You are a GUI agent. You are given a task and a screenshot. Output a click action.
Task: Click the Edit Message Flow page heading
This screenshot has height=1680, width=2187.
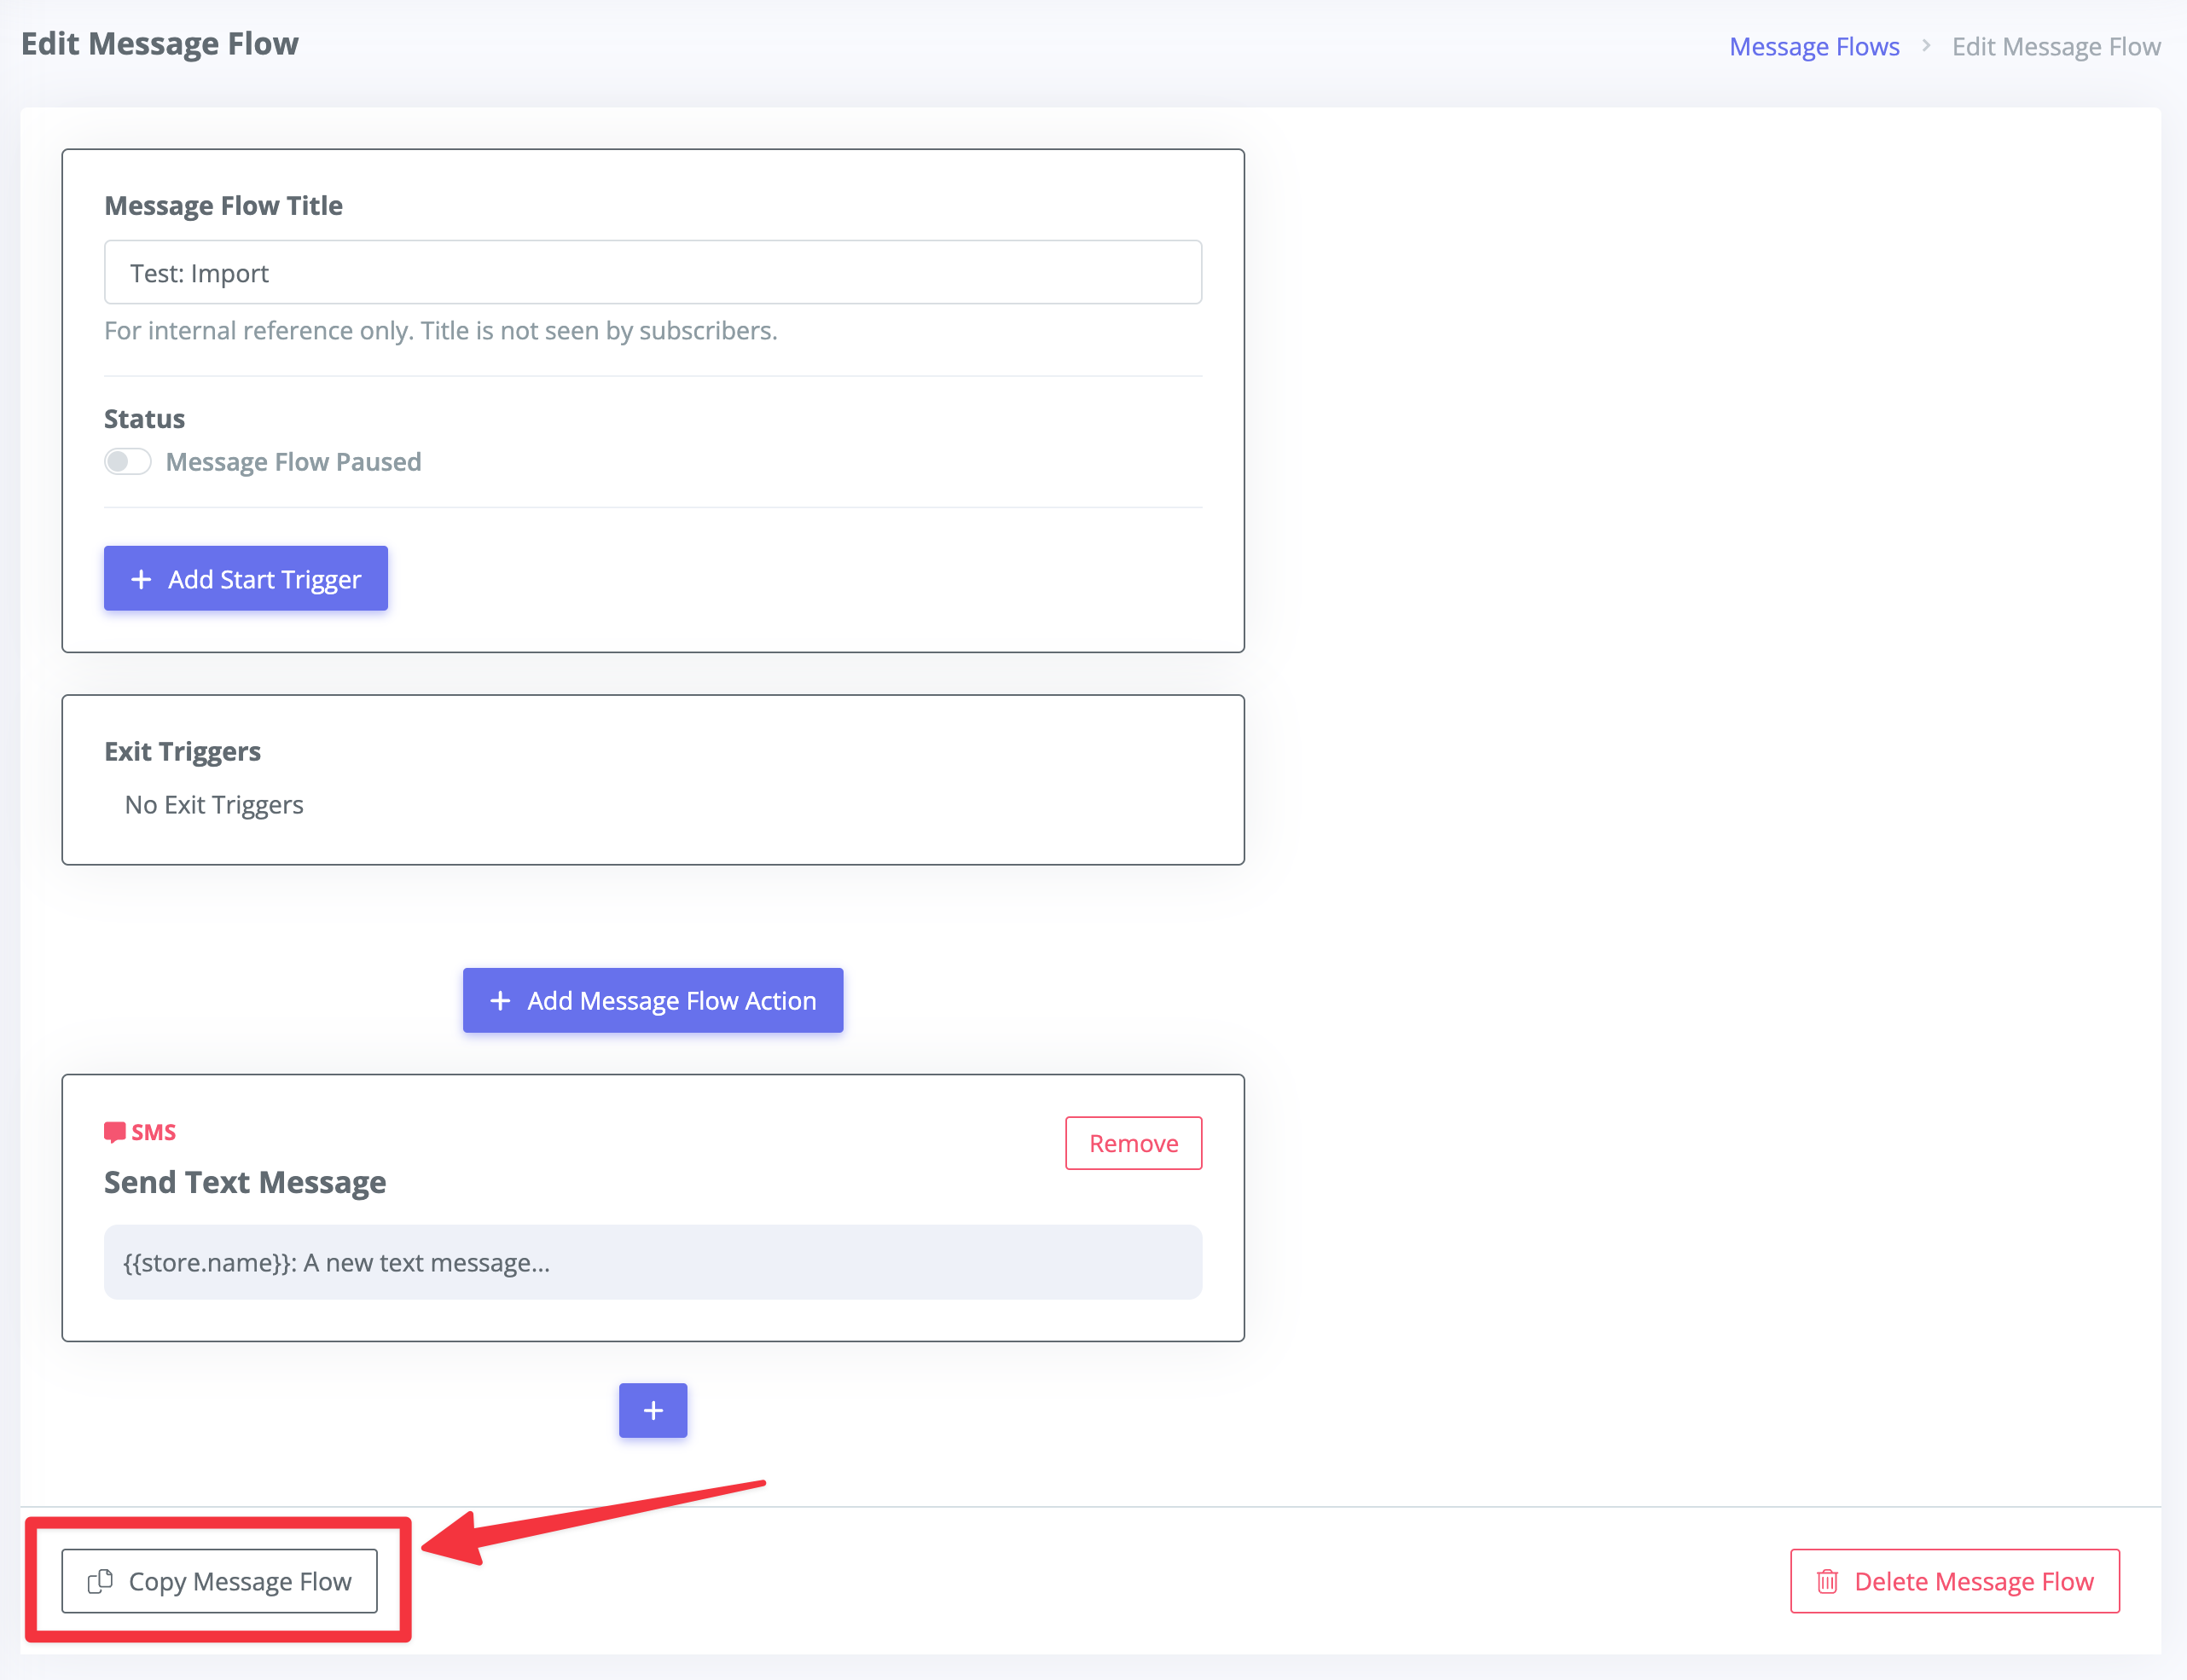click(160, 43)
